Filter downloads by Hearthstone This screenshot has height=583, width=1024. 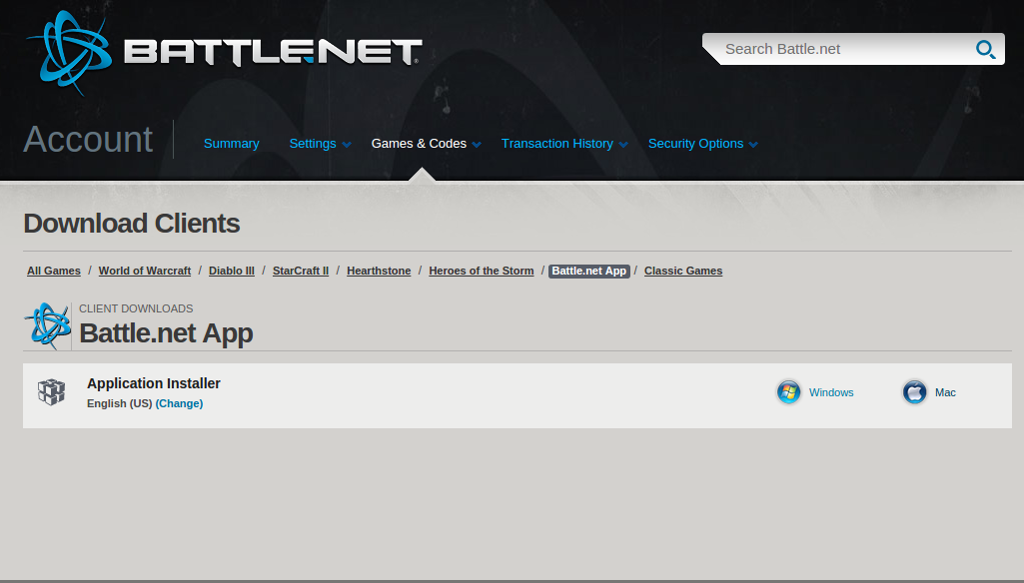point(379,271)
